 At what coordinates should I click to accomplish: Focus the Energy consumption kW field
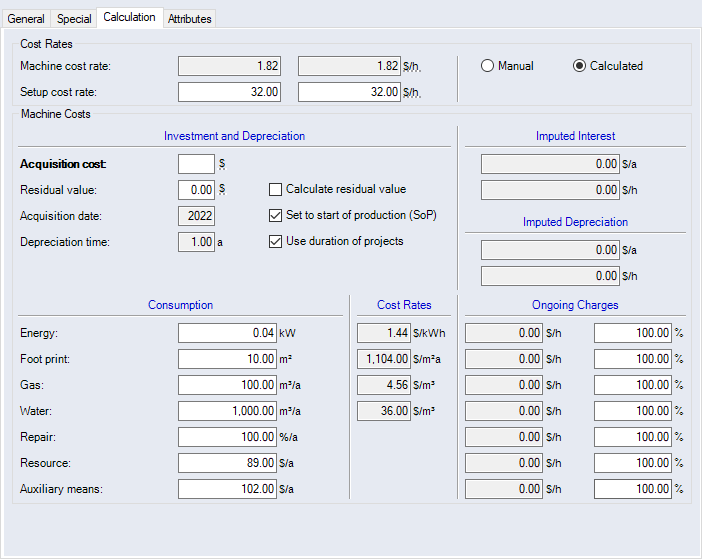click(228, 333)
